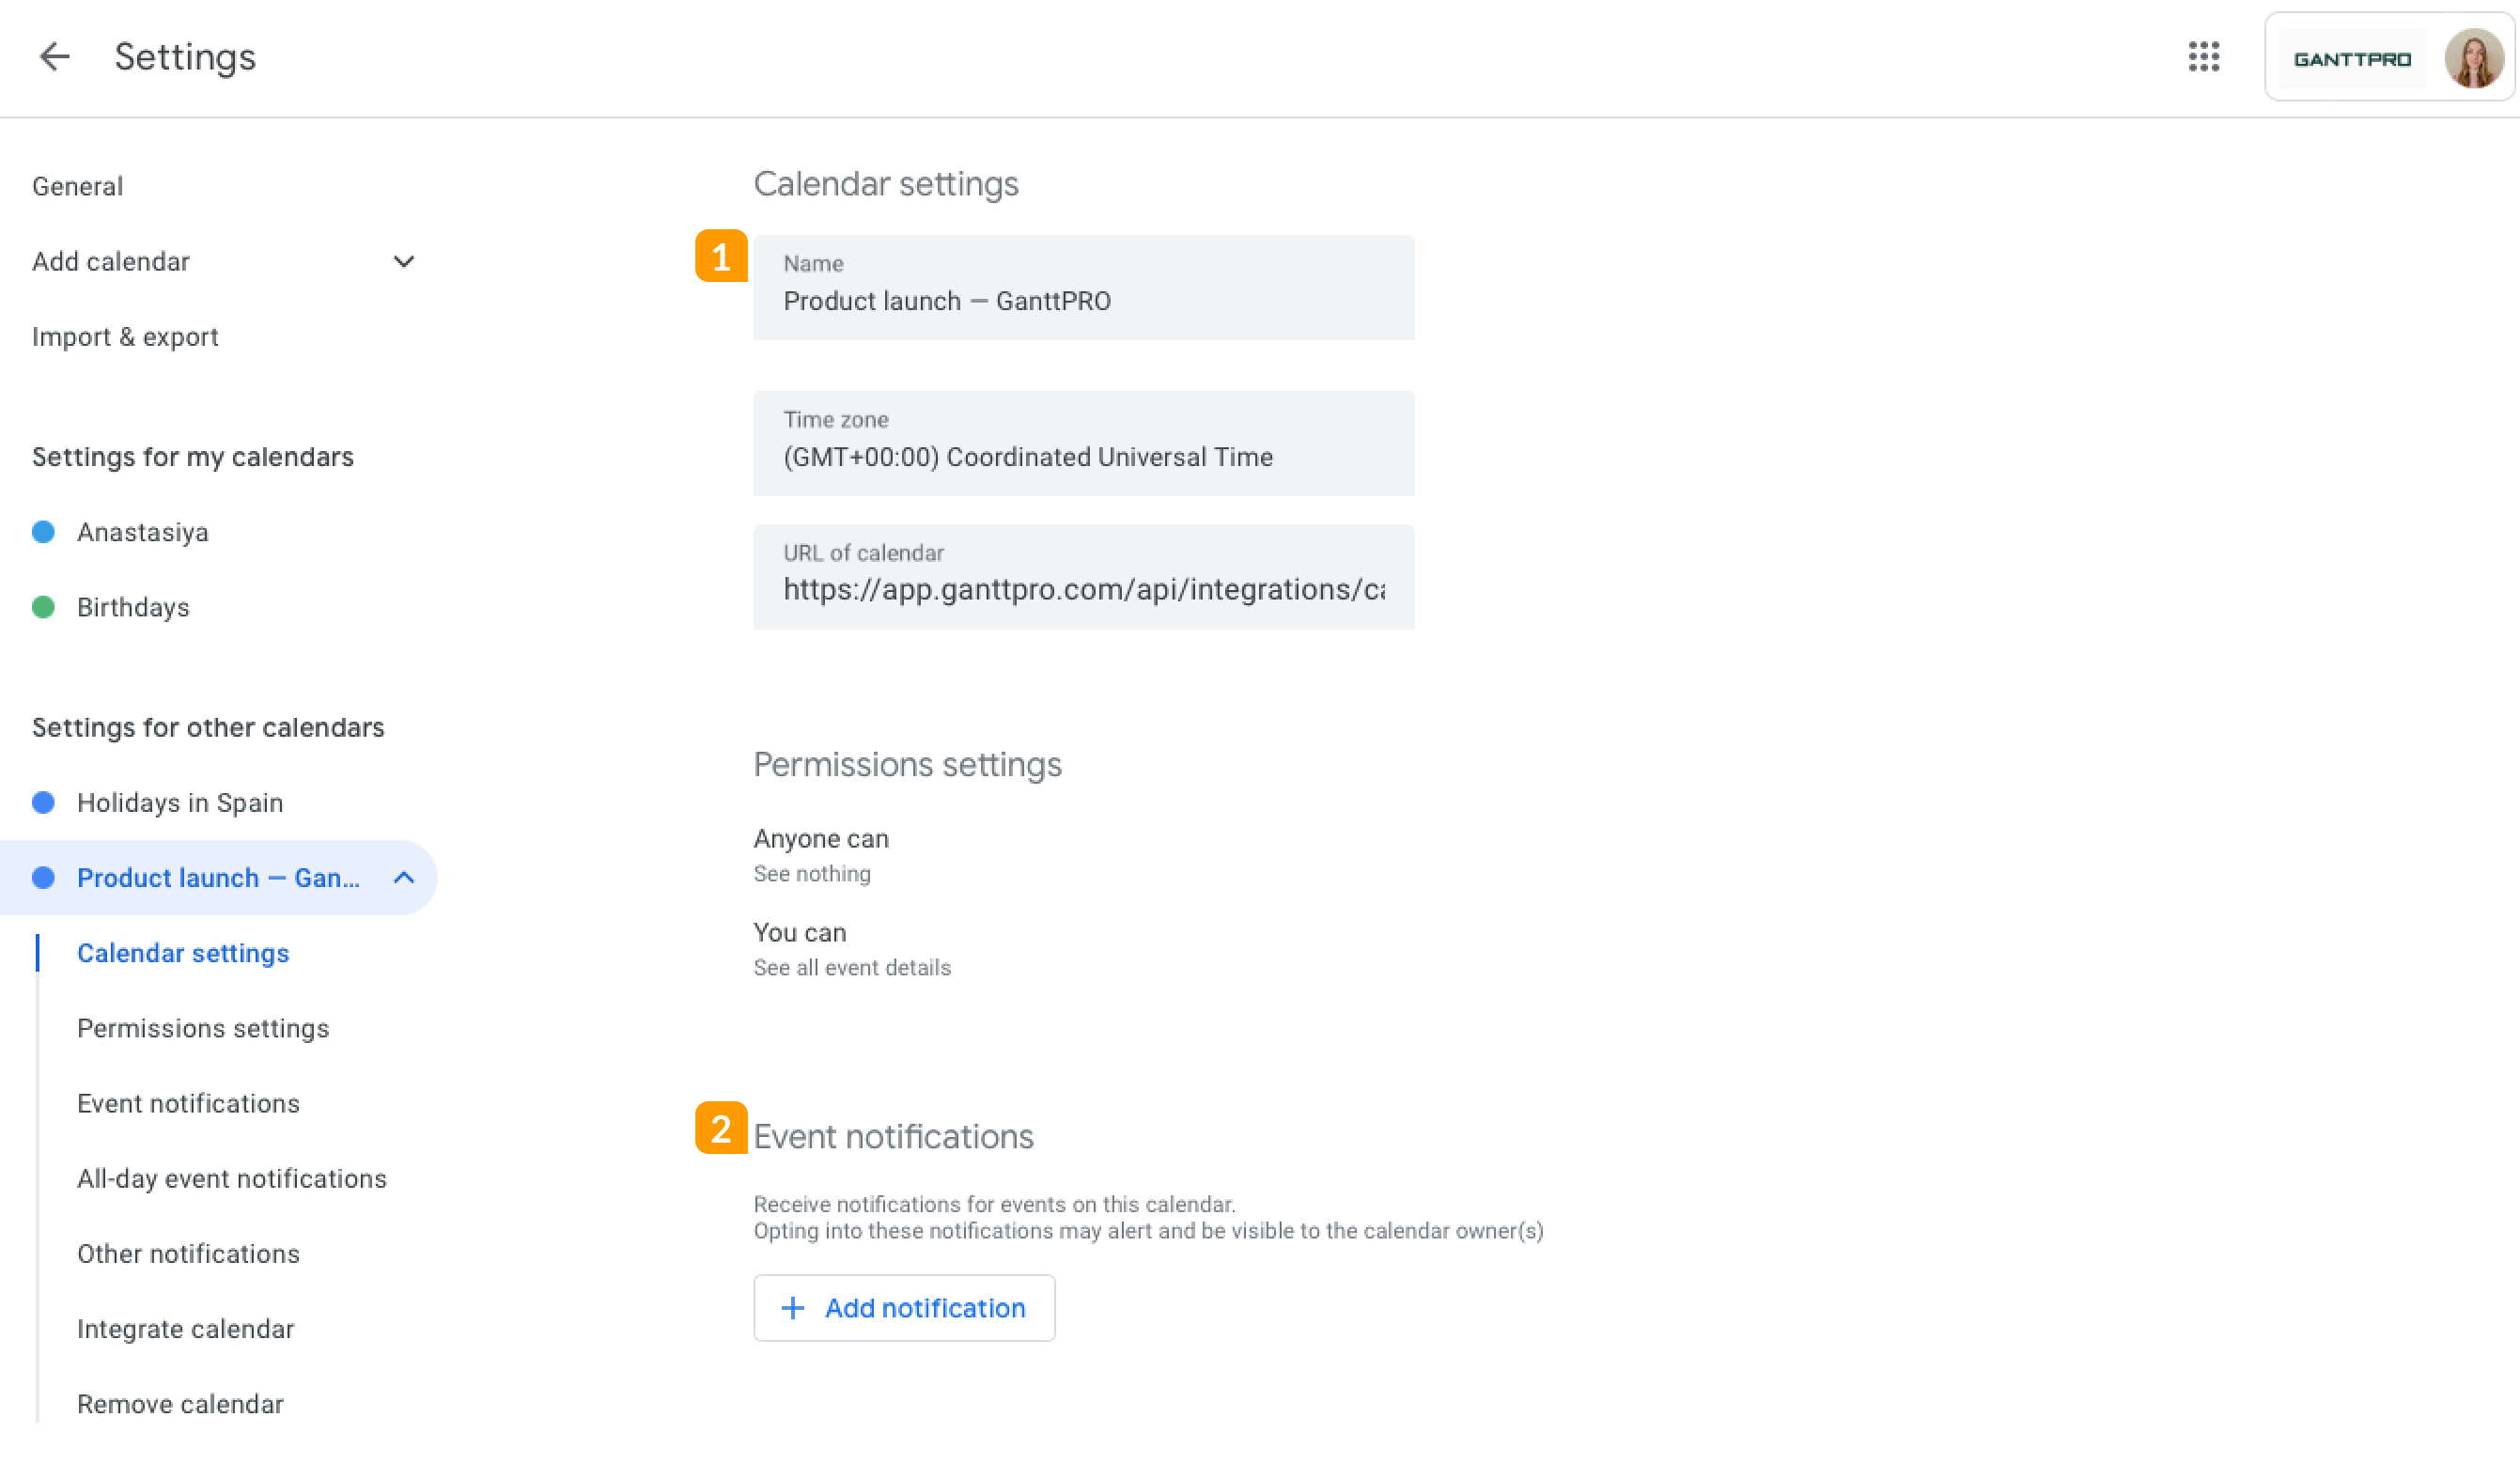Go to Import & export settings
This screenshot has height=1464, width=2520.
click(x=125, y=336)
